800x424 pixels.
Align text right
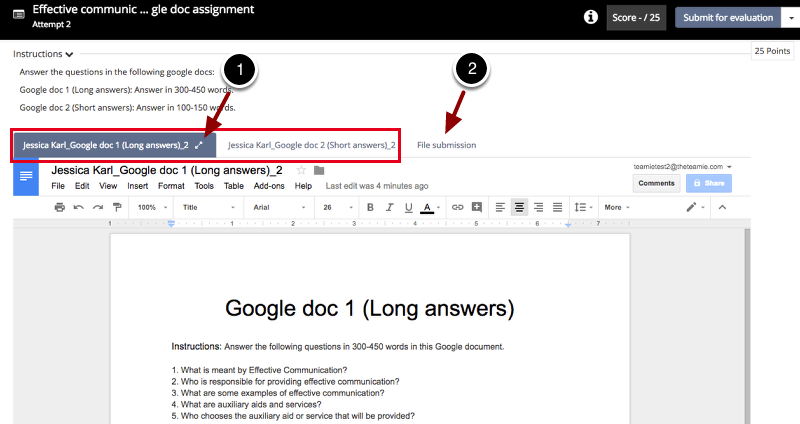coord(538,207)
